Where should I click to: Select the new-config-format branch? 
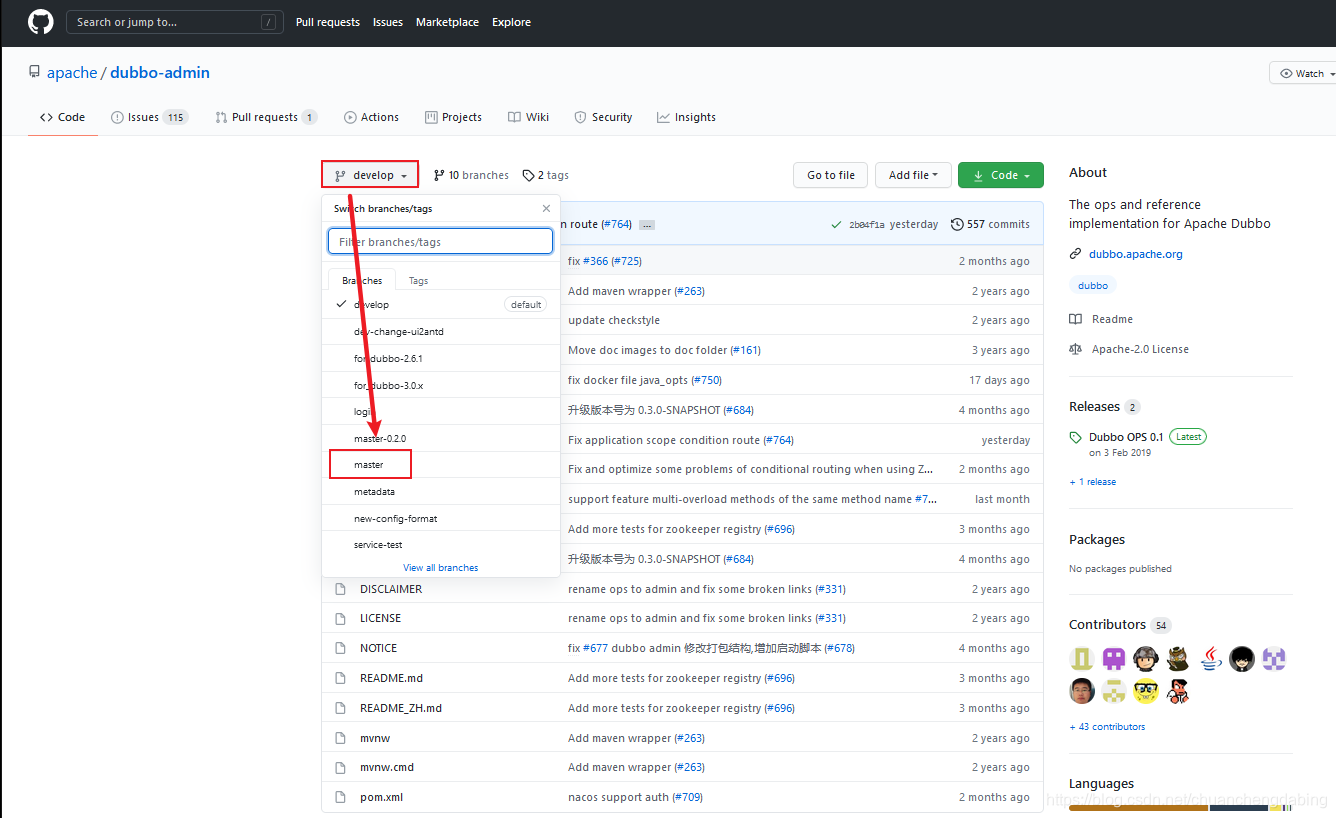(441, 518)
